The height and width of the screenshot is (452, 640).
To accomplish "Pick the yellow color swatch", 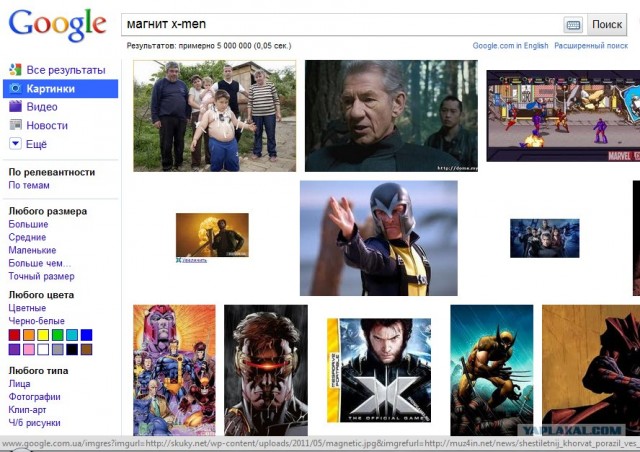I will (x=43, y=335).
